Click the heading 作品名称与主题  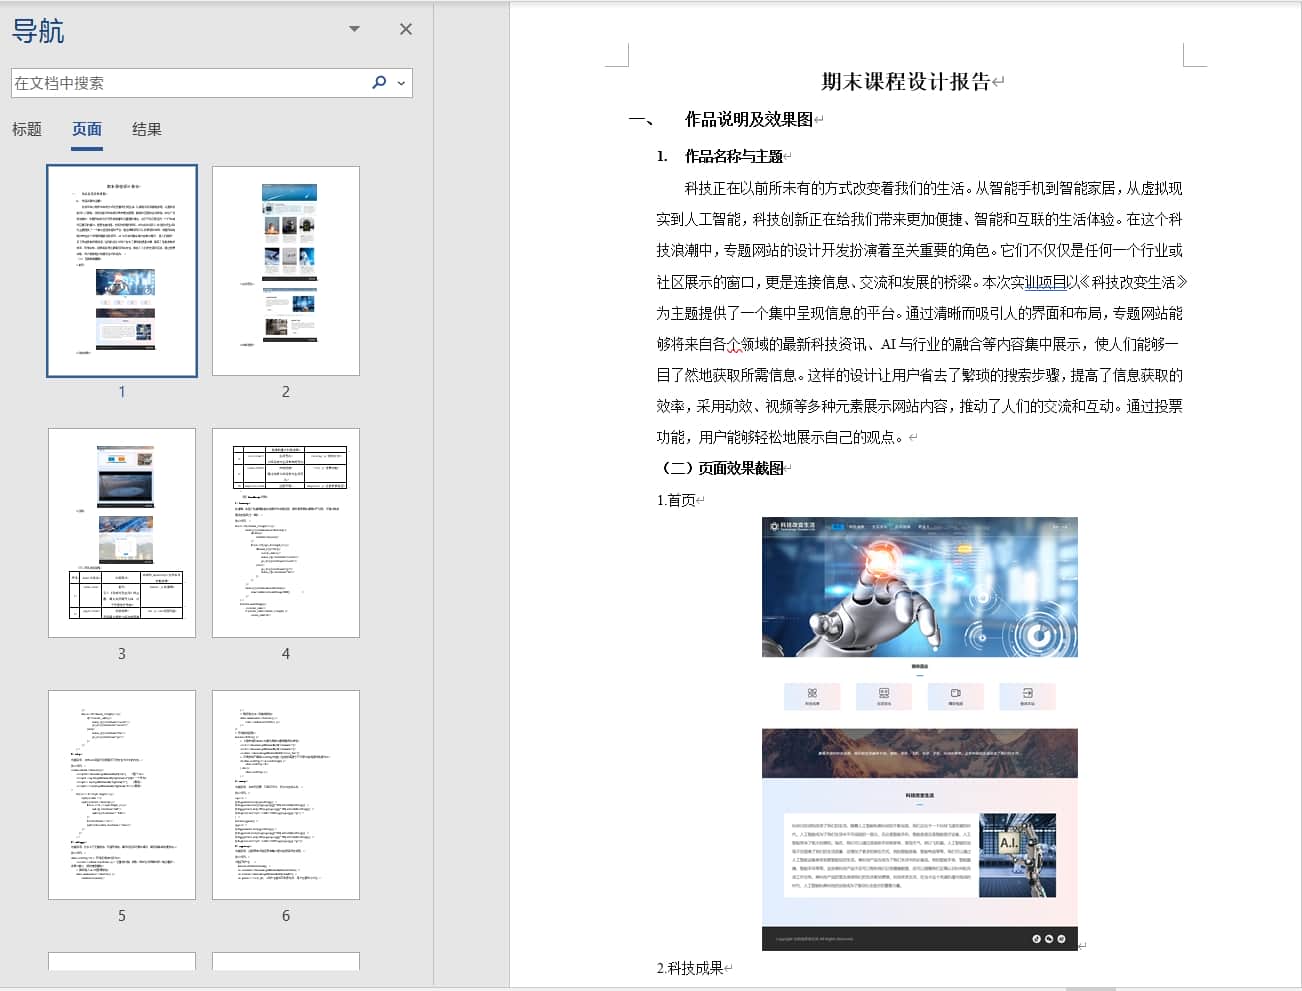click(x=733, y=156)
